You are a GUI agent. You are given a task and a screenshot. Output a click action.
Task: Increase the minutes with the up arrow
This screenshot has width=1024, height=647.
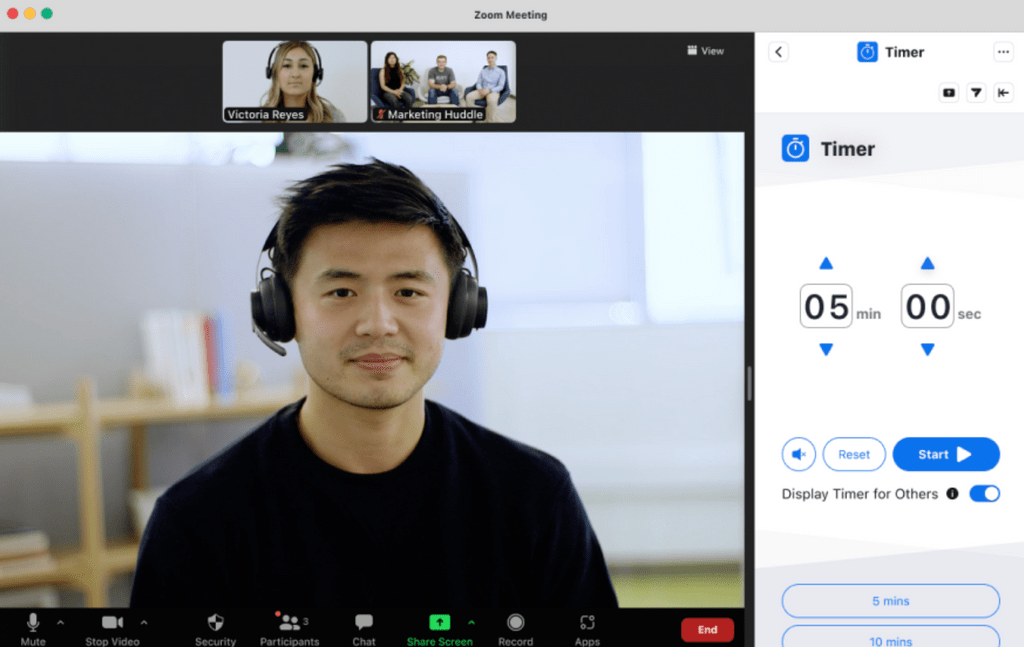(825, 263)
